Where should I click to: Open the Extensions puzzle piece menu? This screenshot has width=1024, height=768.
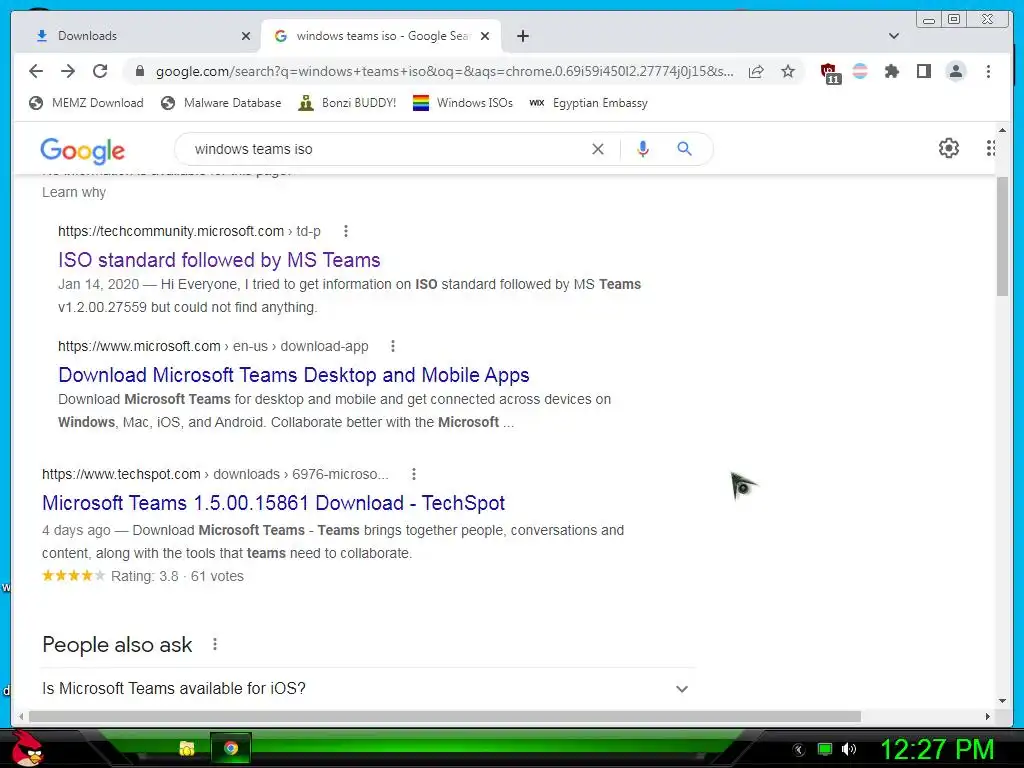[891, 71]
